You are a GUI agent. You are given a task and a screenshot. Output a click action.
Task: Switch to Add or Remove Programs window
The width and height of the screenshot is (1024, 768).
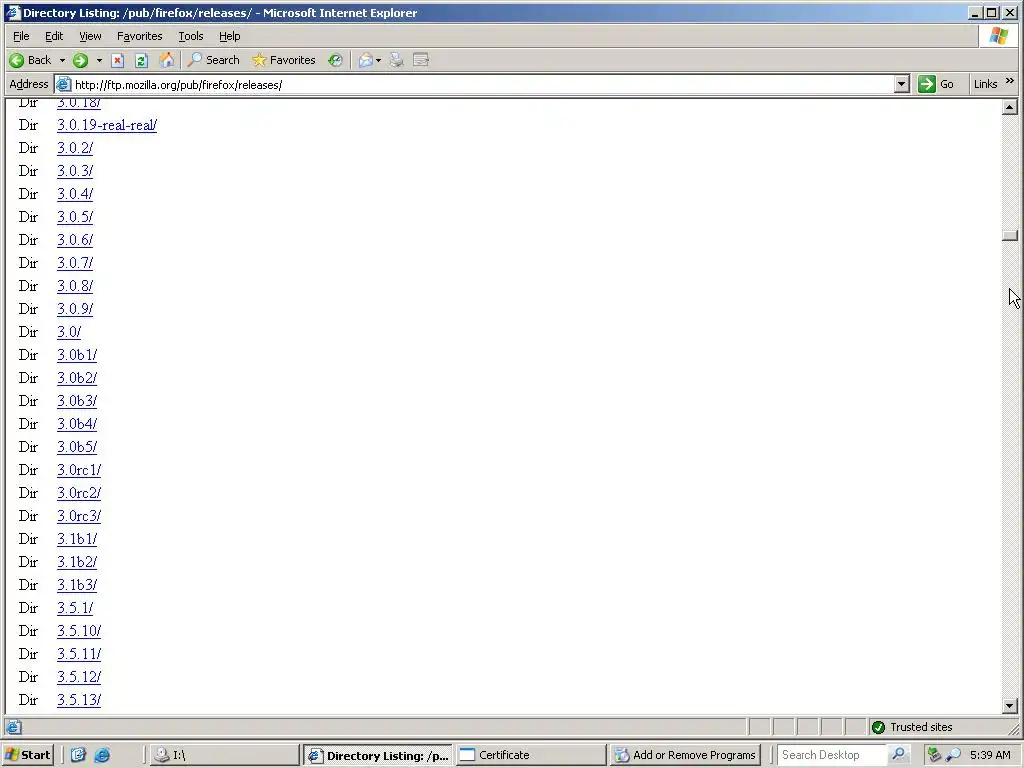tap(686, 755)
